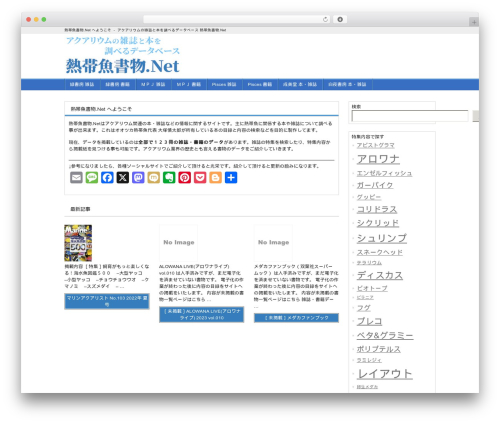This screenshot has width=500, height=423.
Task: Open the No Image thumbnail for メダカファンブック
Action: 273,243
